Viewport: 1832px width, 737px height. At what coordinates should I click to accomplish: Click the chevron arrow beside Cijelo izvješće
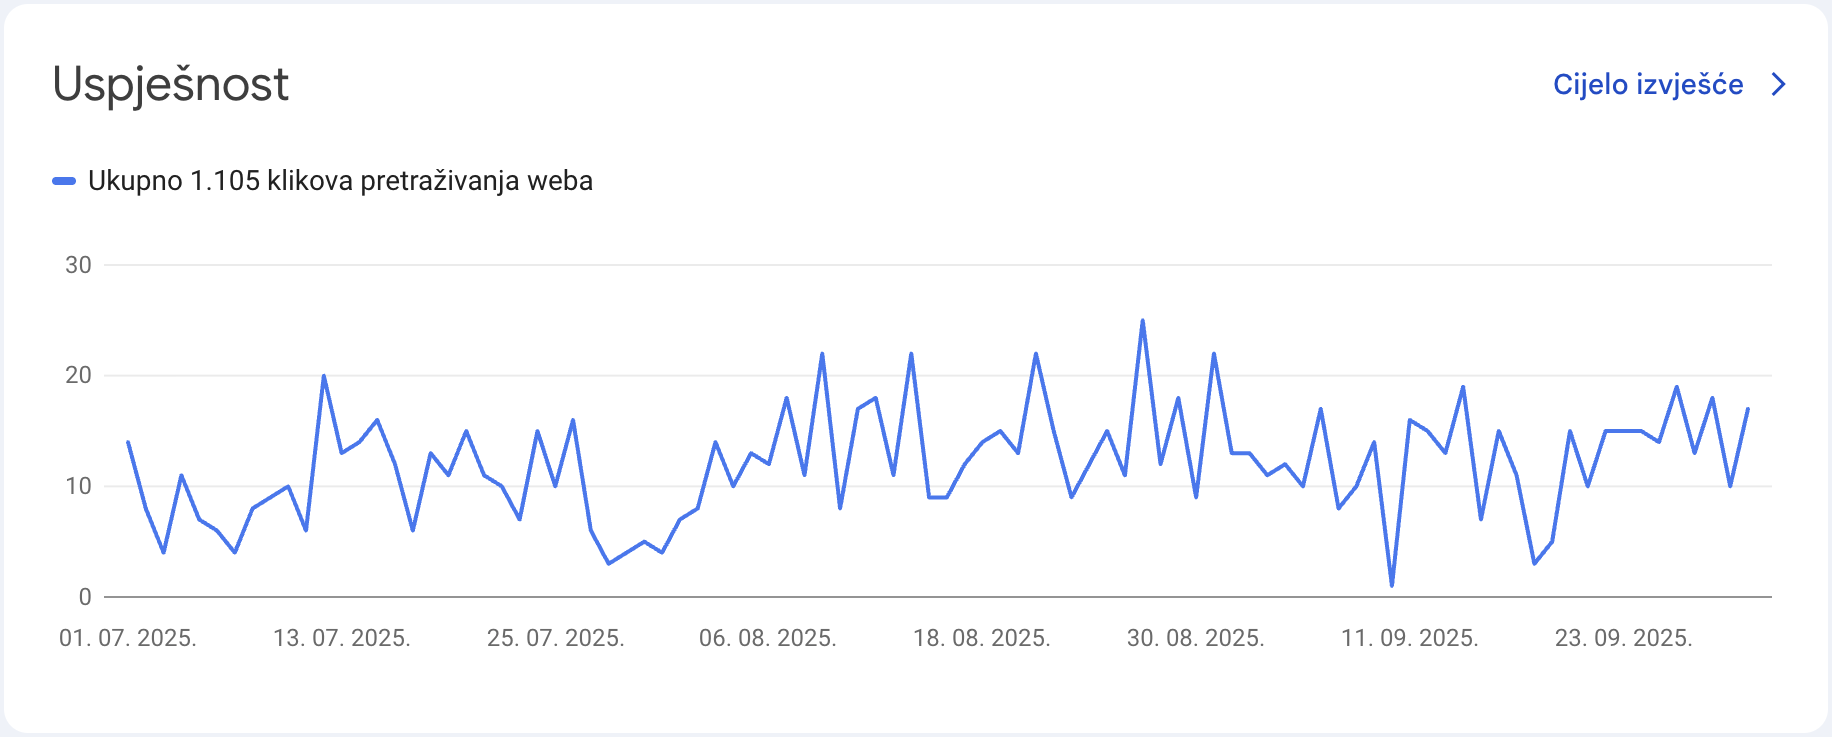pos(1778,85)
